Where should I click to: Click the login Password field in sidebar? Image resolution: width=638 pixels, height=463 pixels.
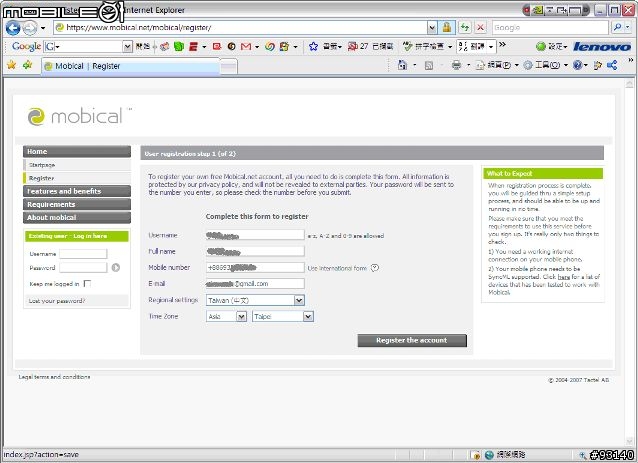click(x=83, y=268)
